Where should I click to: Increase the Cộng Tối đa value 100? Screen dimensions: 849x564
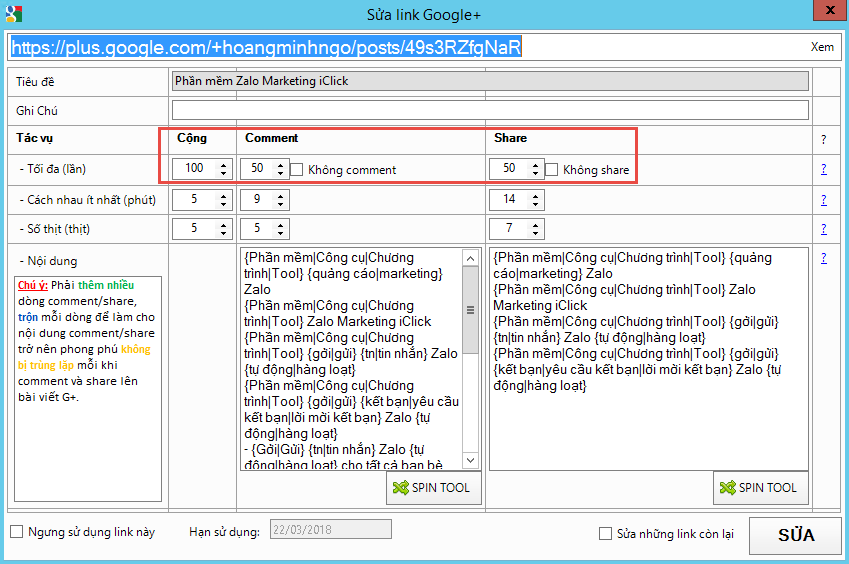click(223, 164)
